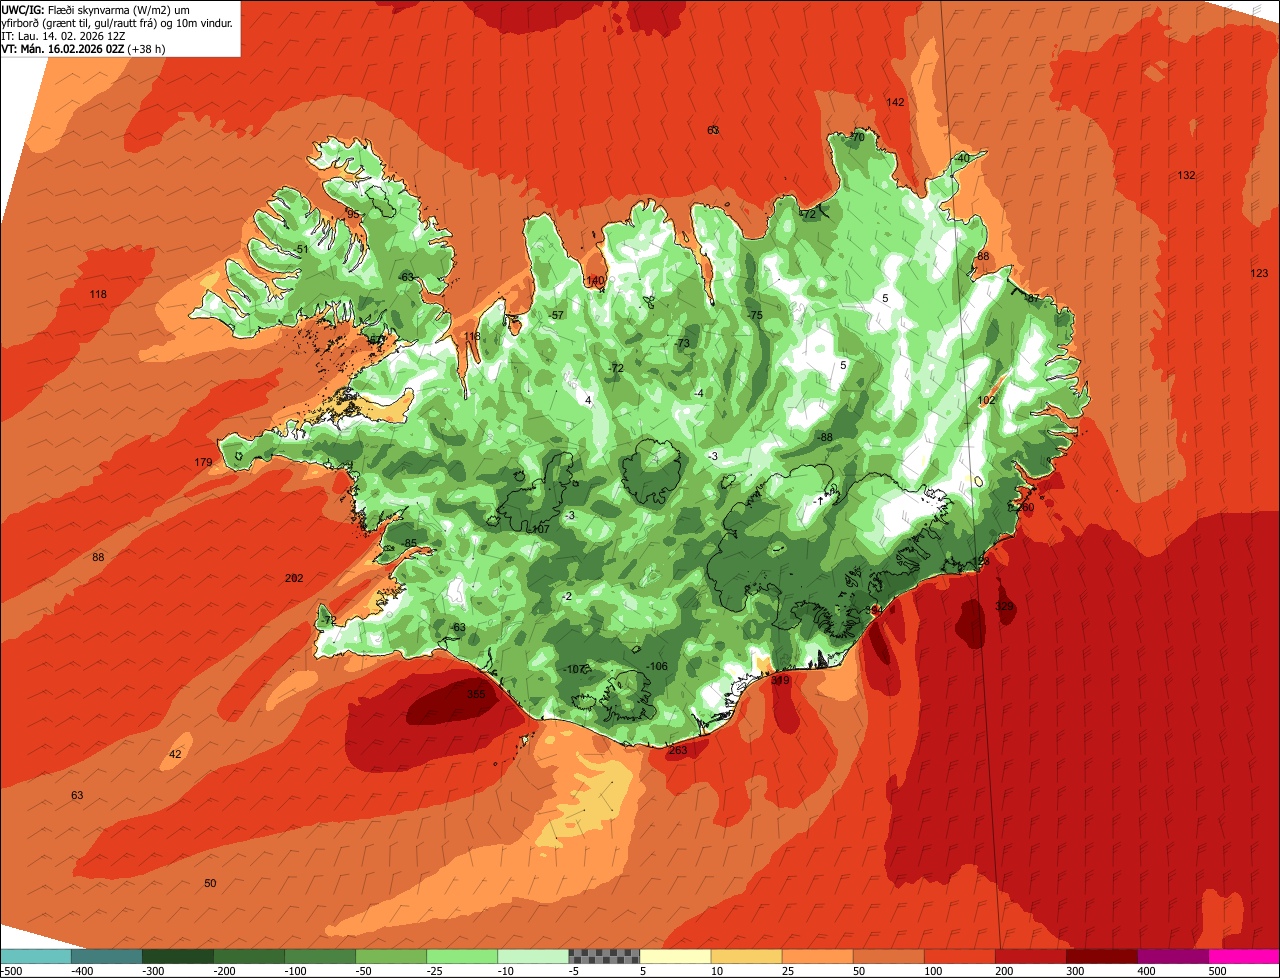This screenshot has width=1280, height=978.
Task: Click the flux value 140 on the map
Action: (x=595, y=281)
